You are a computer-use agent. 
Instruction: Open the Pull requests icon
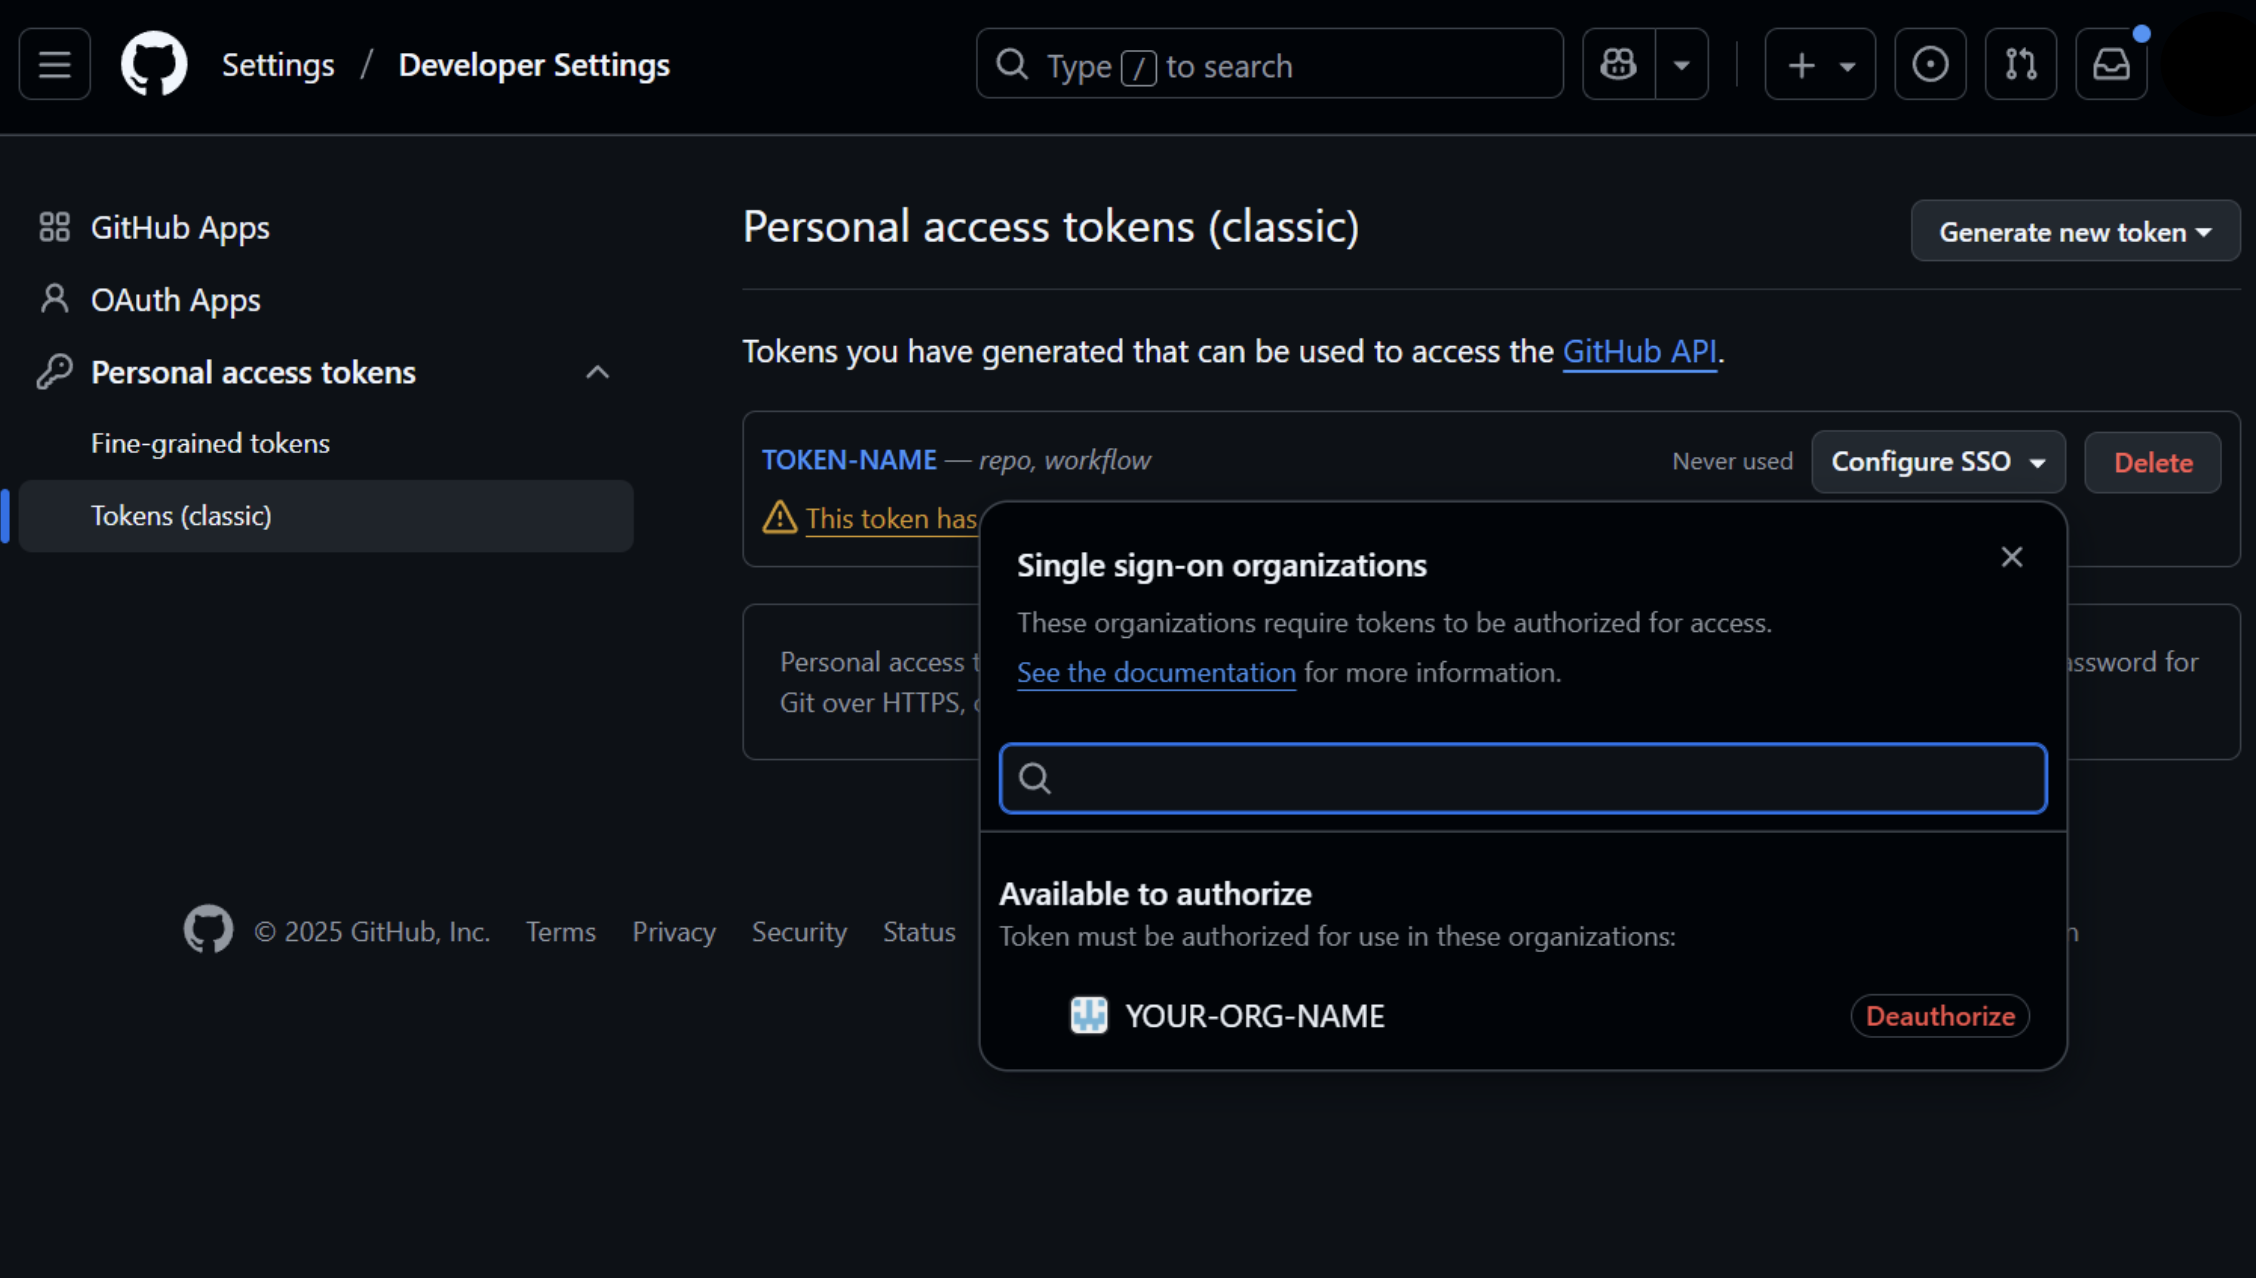[2020, 64]
